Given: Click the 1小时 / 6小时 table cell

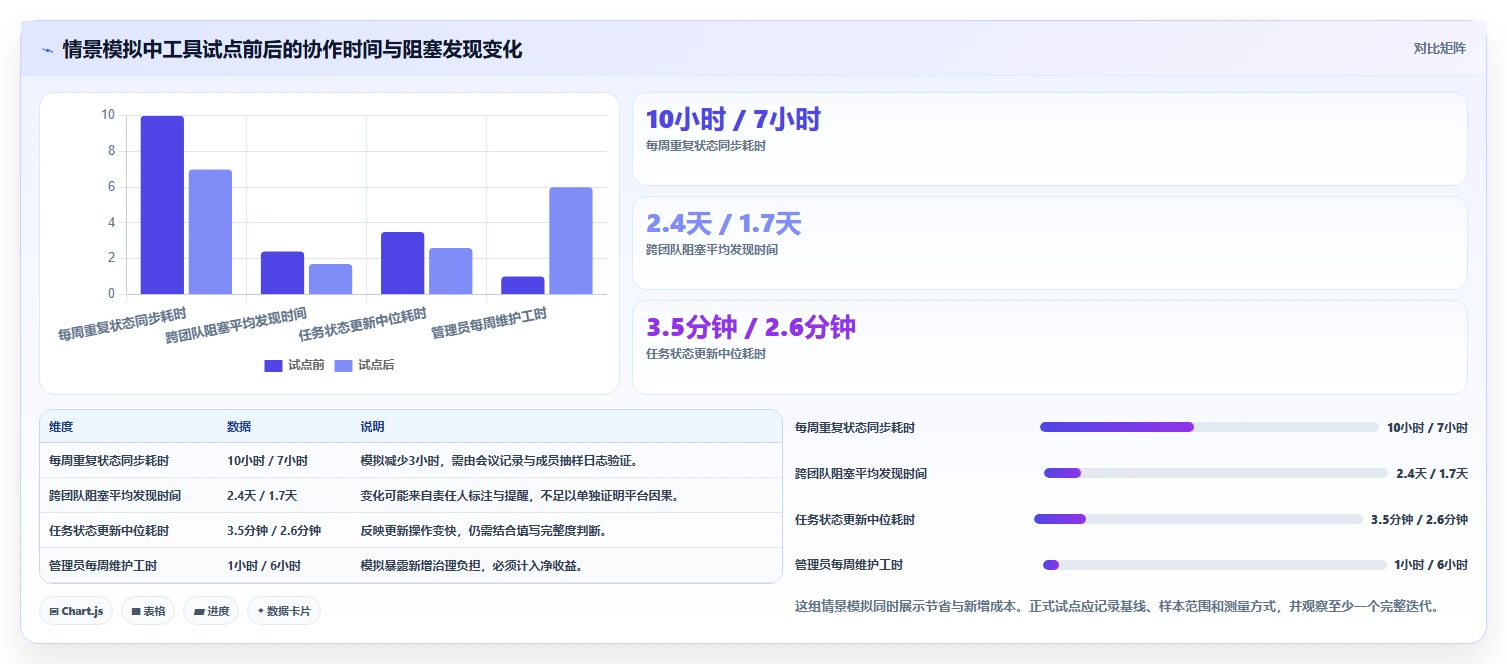Looking at the screenshot, I should (264, 566).
